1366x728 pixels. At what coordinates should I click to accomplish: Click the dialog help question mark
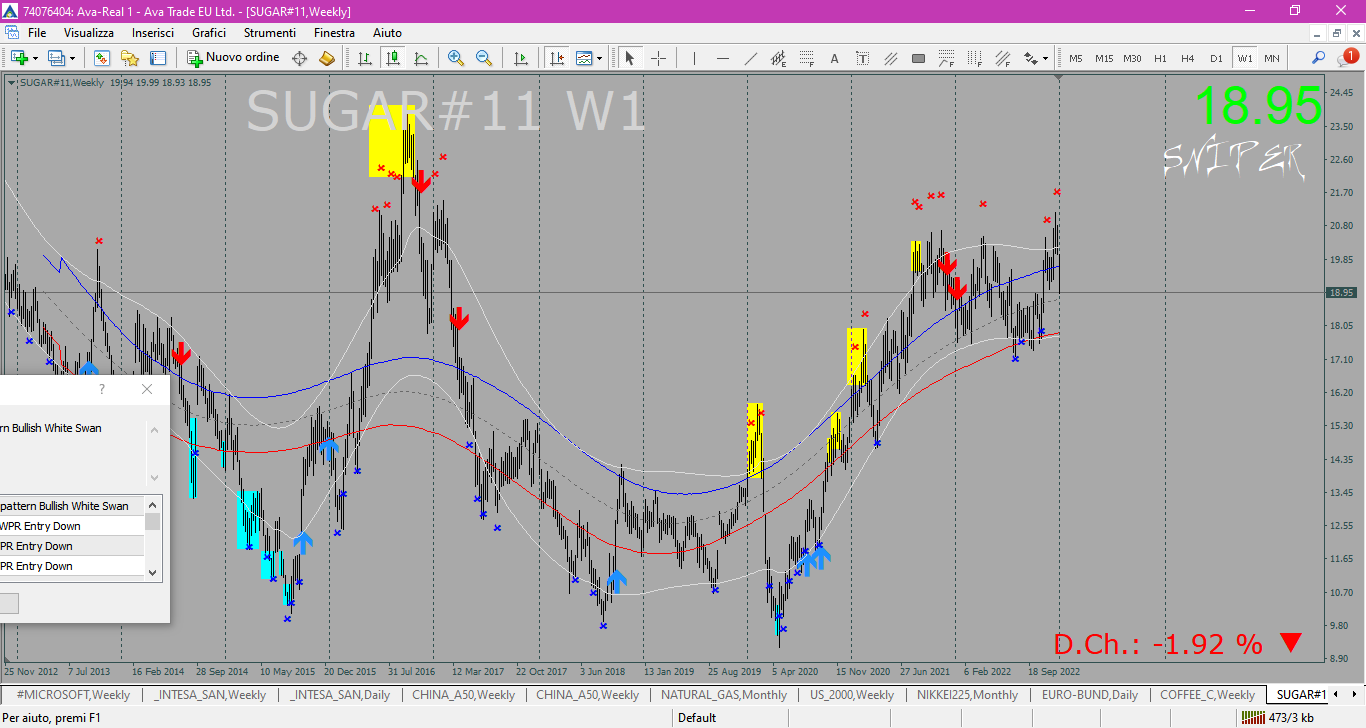pos(101,389)
